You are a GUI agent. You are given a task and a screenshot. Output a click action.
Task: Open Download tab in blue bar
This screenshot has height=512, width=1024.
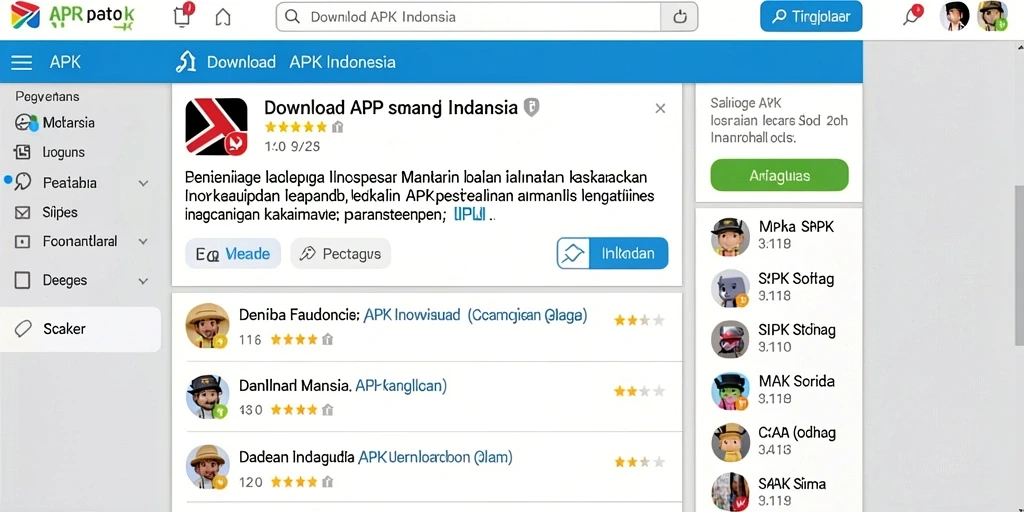pos(241,62)
